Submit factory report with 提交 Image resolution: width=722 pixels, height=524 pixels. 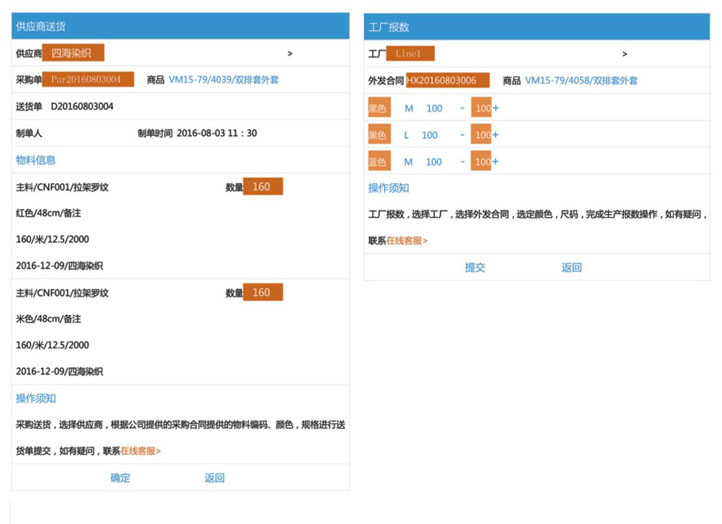click(475, 267)
